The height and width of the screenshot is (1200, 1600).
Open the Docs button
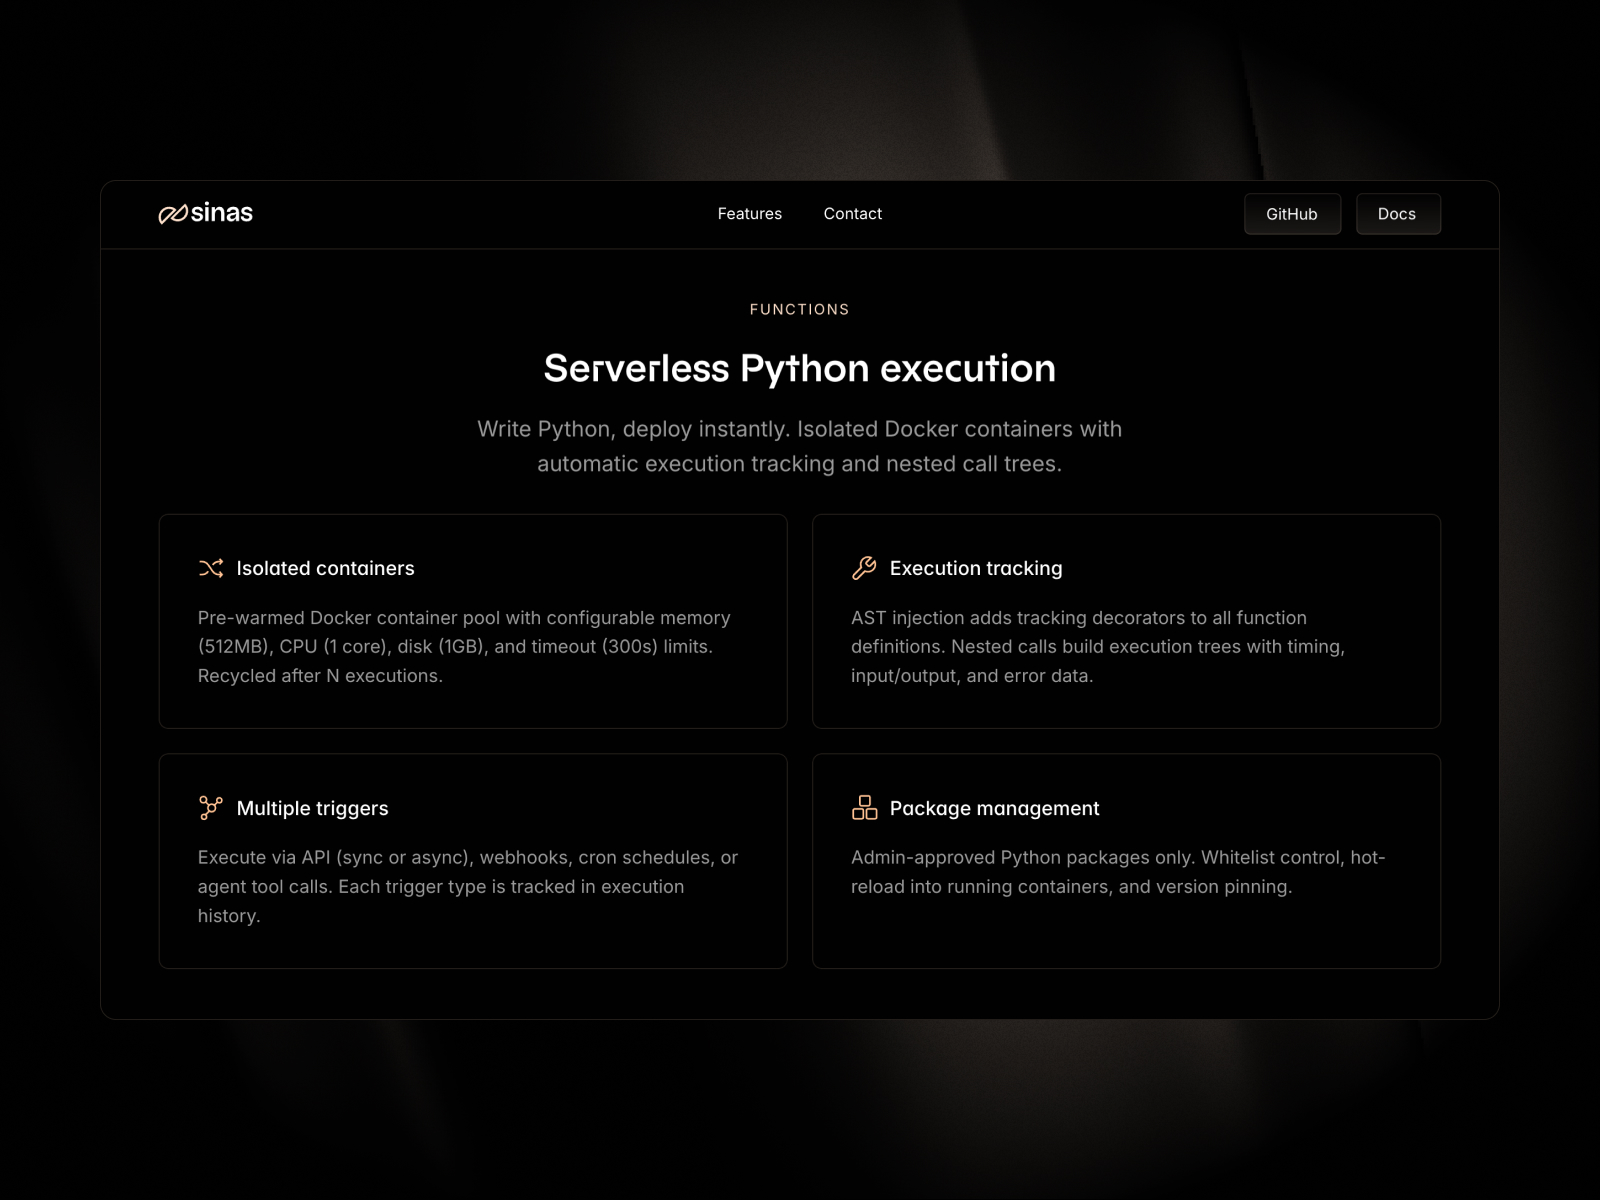click(1398, 214)
